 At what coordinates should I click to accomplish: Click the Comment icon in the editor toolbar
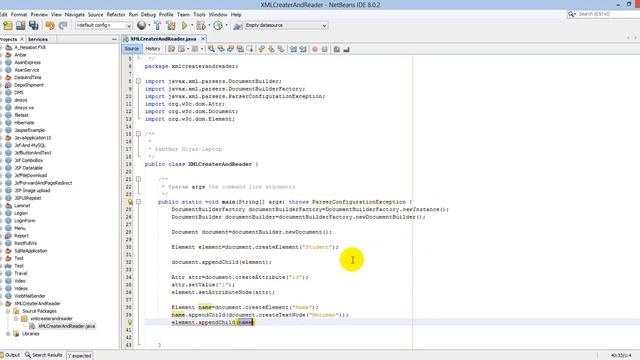[x=337, y=49]
